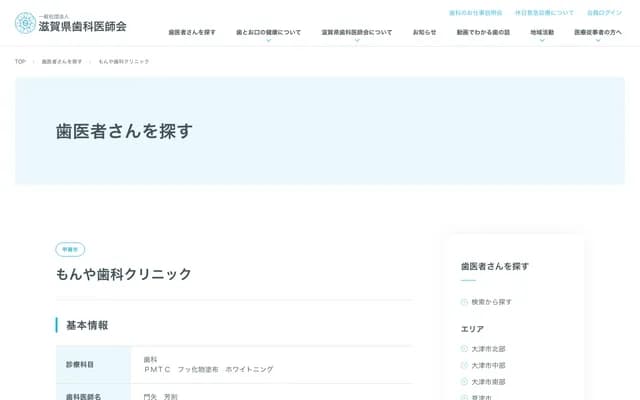This screenshot has width=640, height=400.
Task: Expand chevron under 滋賀県歯科医師会について
Action: coord(357,40)
